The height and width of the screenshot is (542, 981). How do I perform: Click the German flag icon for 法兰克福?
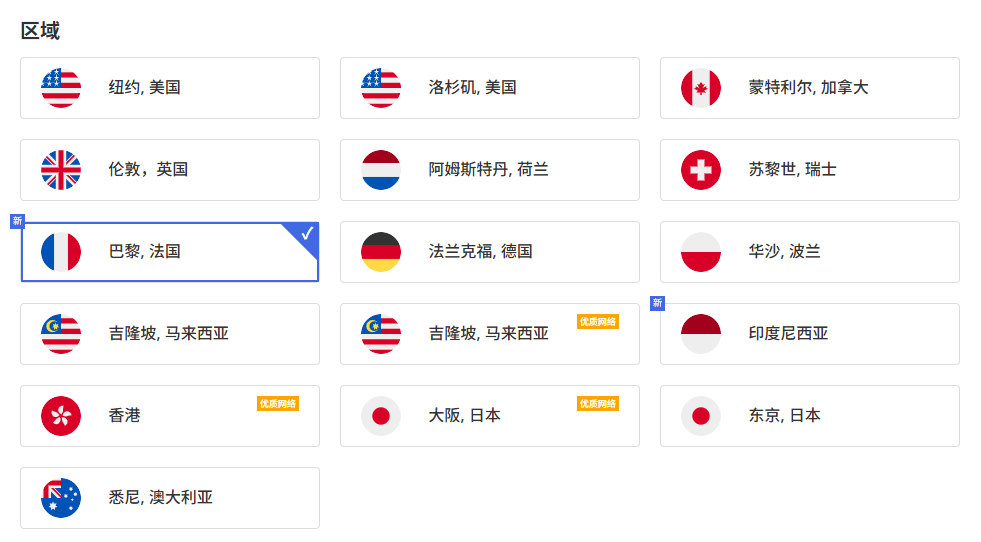[x=381, y=252]
